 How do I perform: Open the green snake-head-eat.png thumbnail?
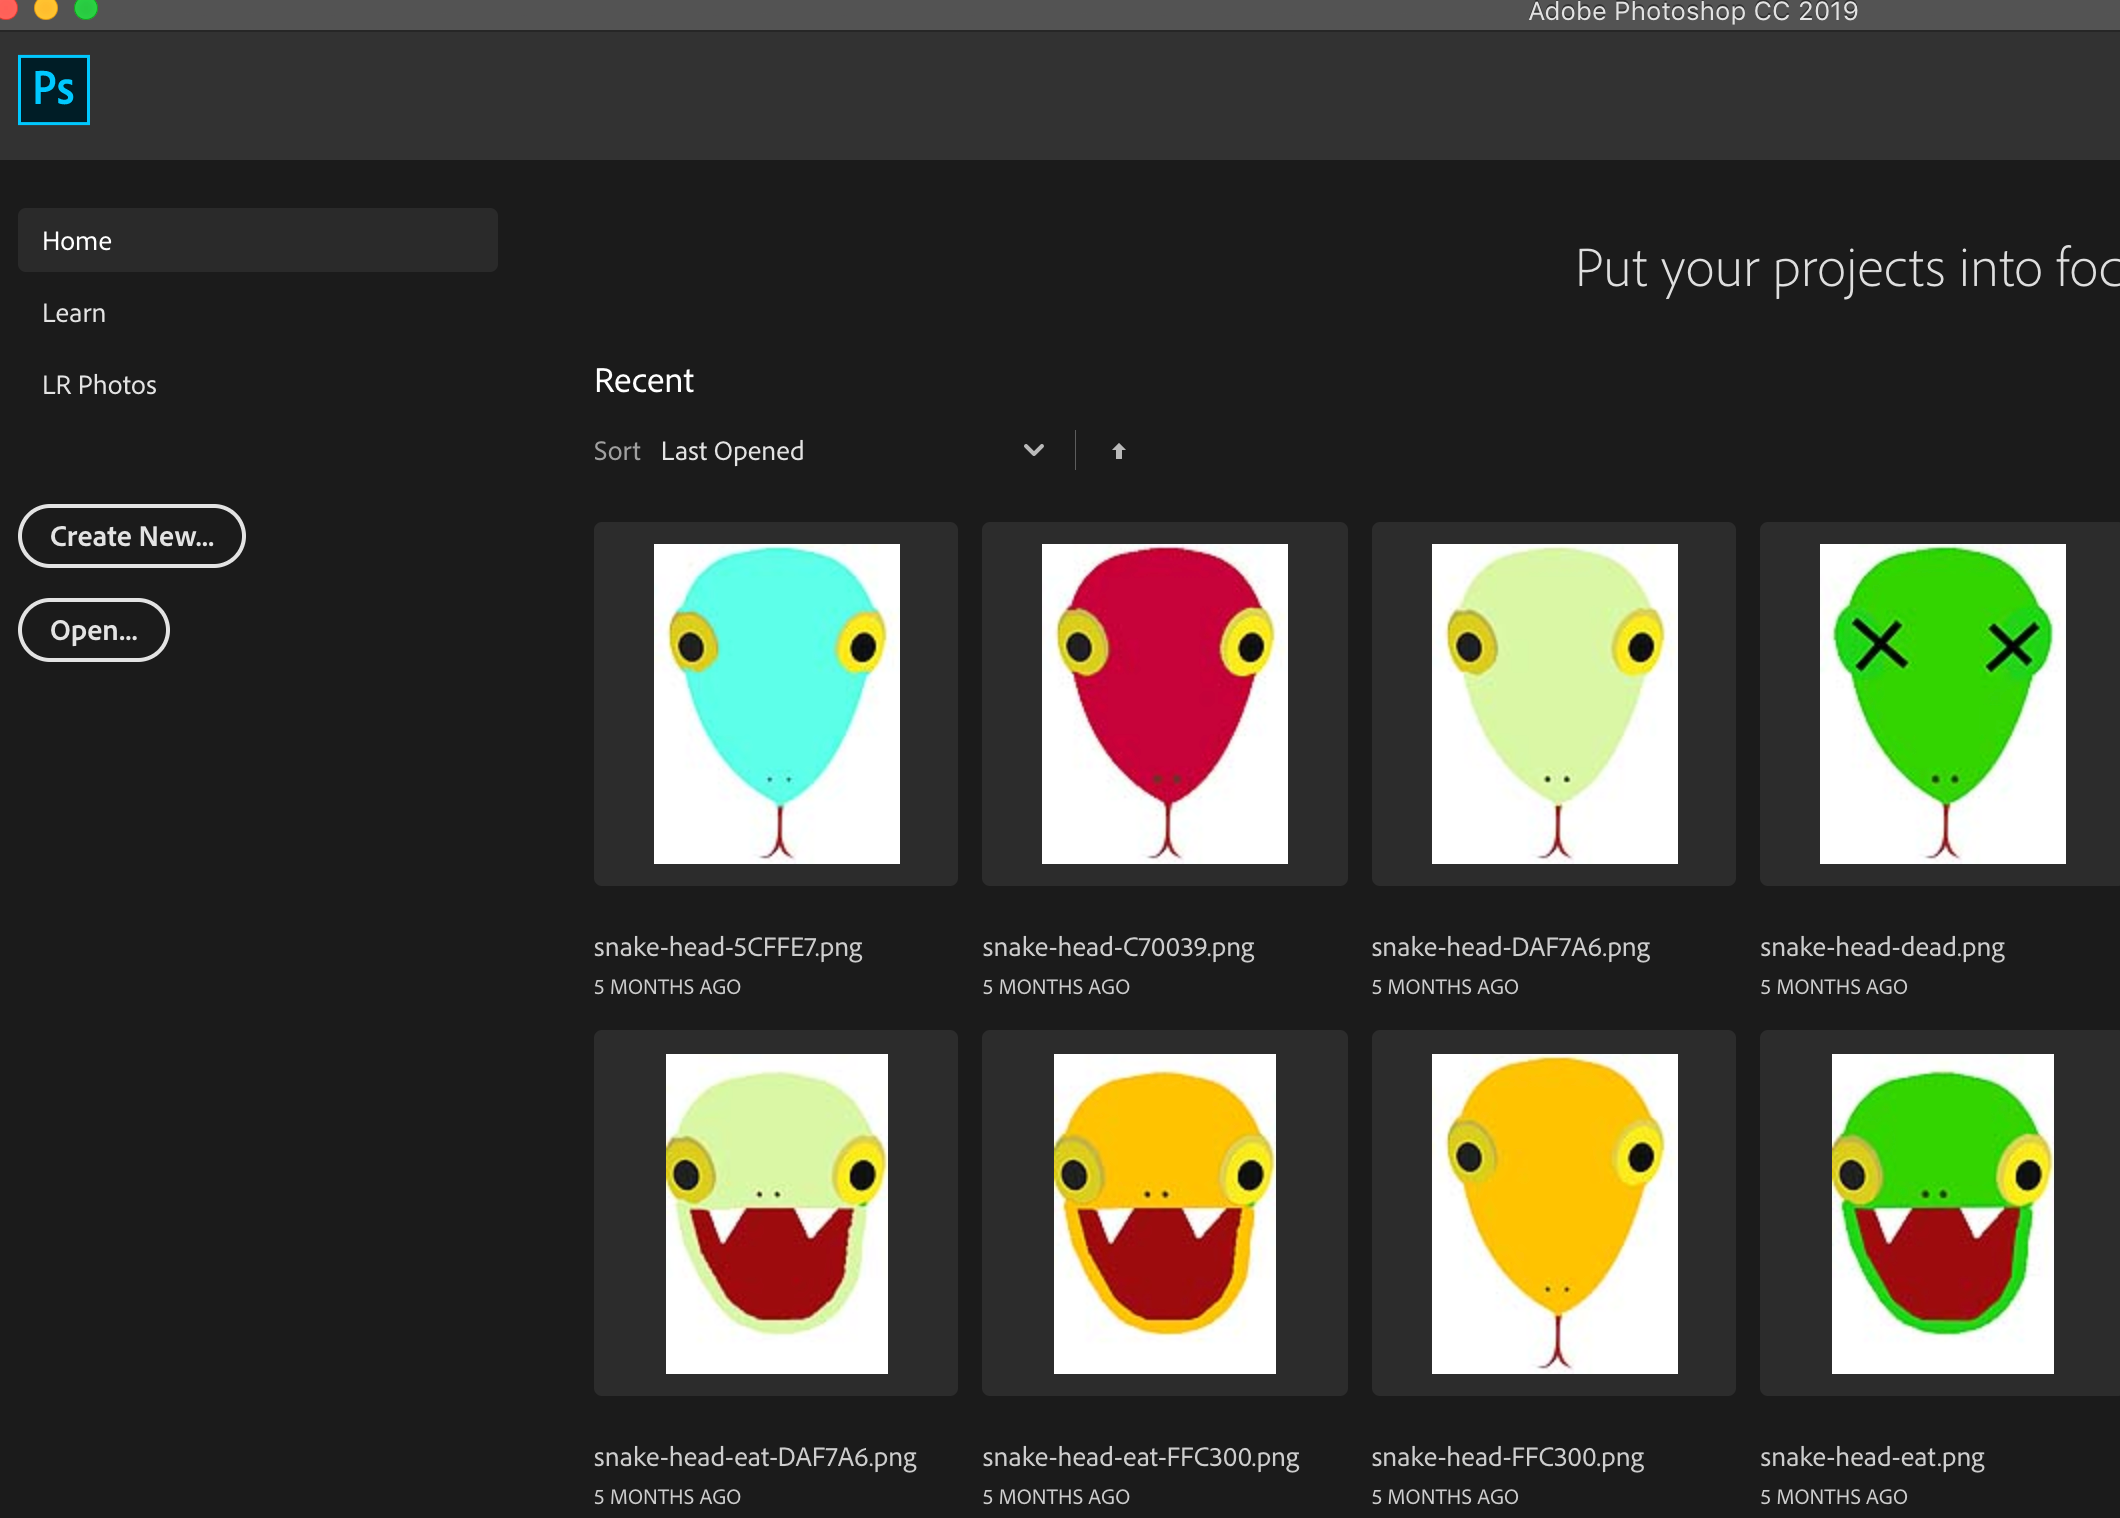coord(1942,1213)
